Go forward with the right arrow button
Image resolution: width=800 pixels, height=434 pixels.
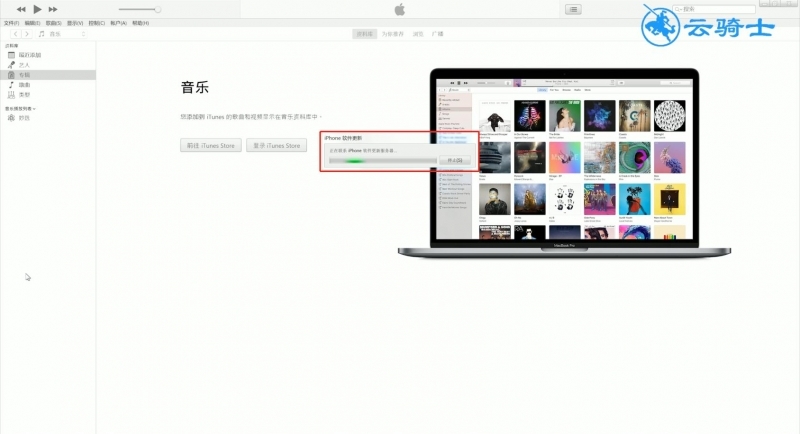pos(27,34)
